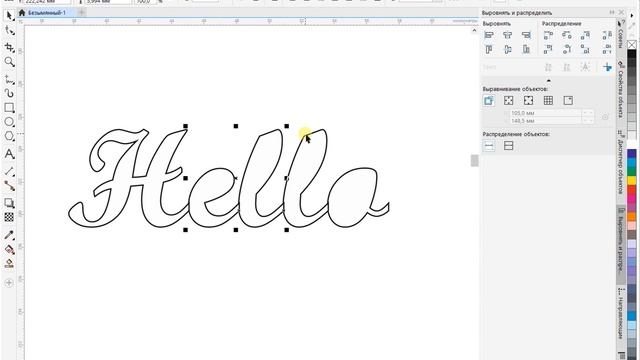Collapse the Выровнять и распределить docker
This screenshot has height=360, width=640.
point(612,13)
